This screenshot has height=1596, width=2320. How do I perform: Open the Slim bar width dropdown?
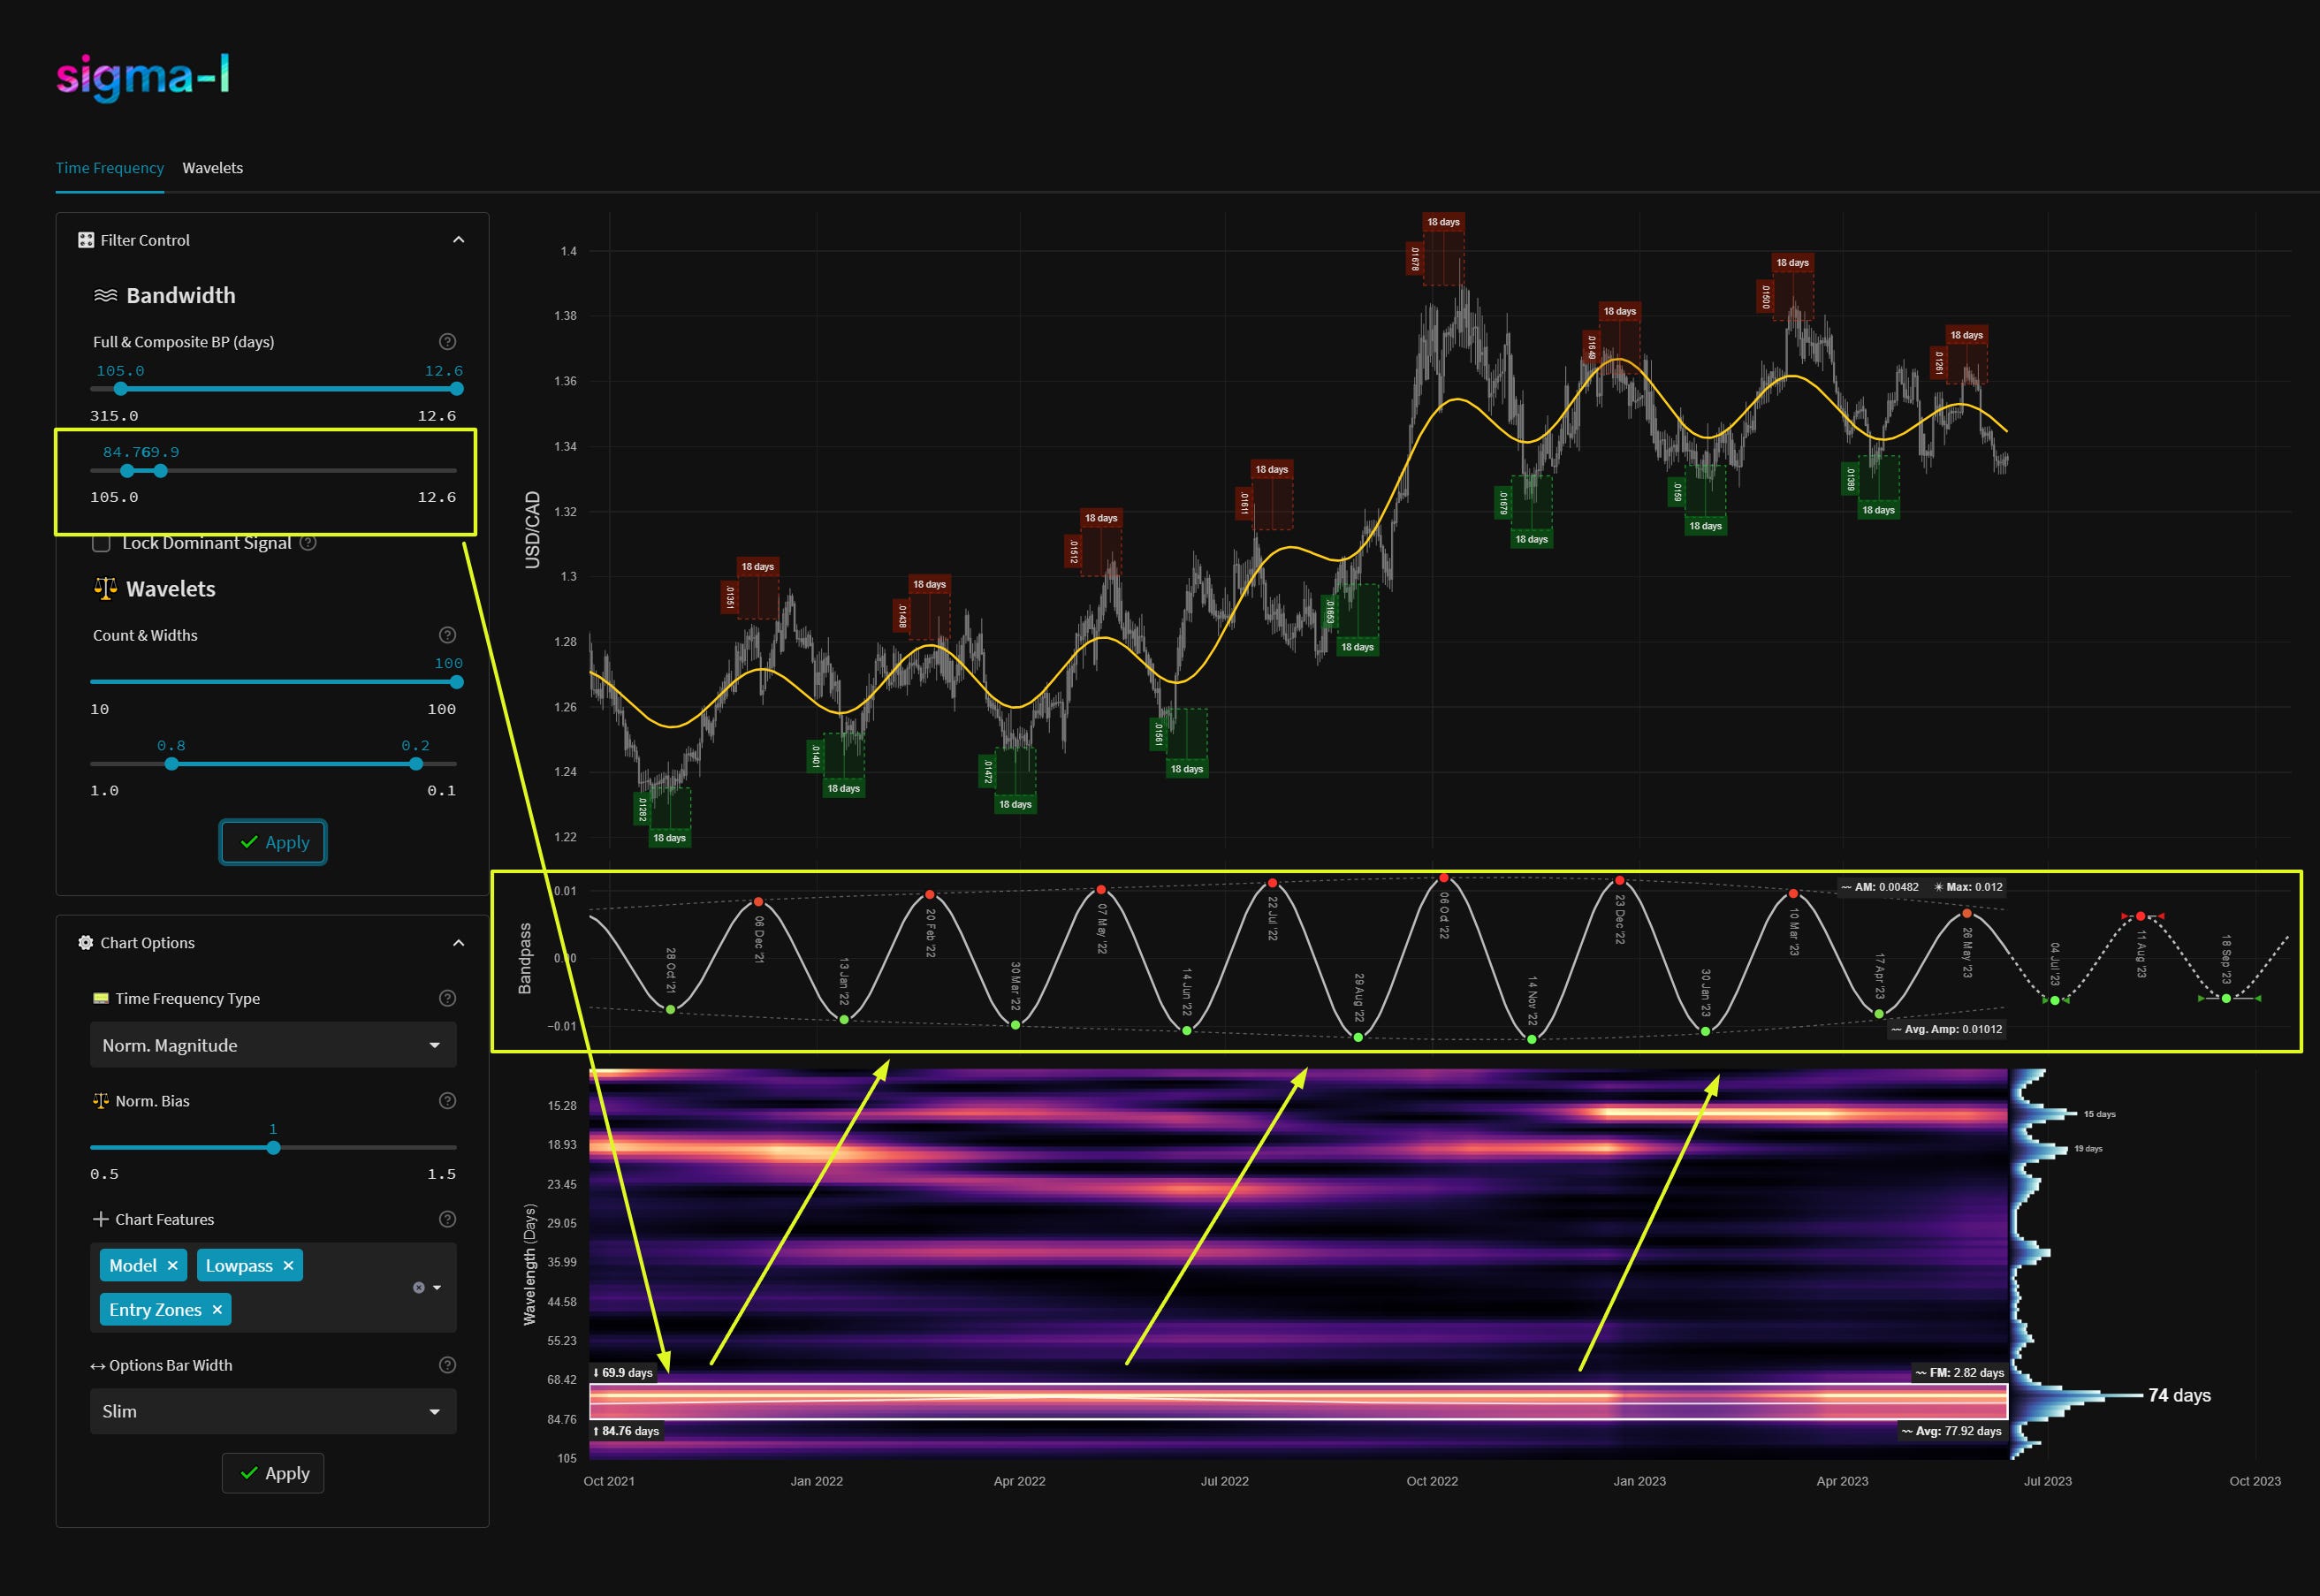point(273,1411)
